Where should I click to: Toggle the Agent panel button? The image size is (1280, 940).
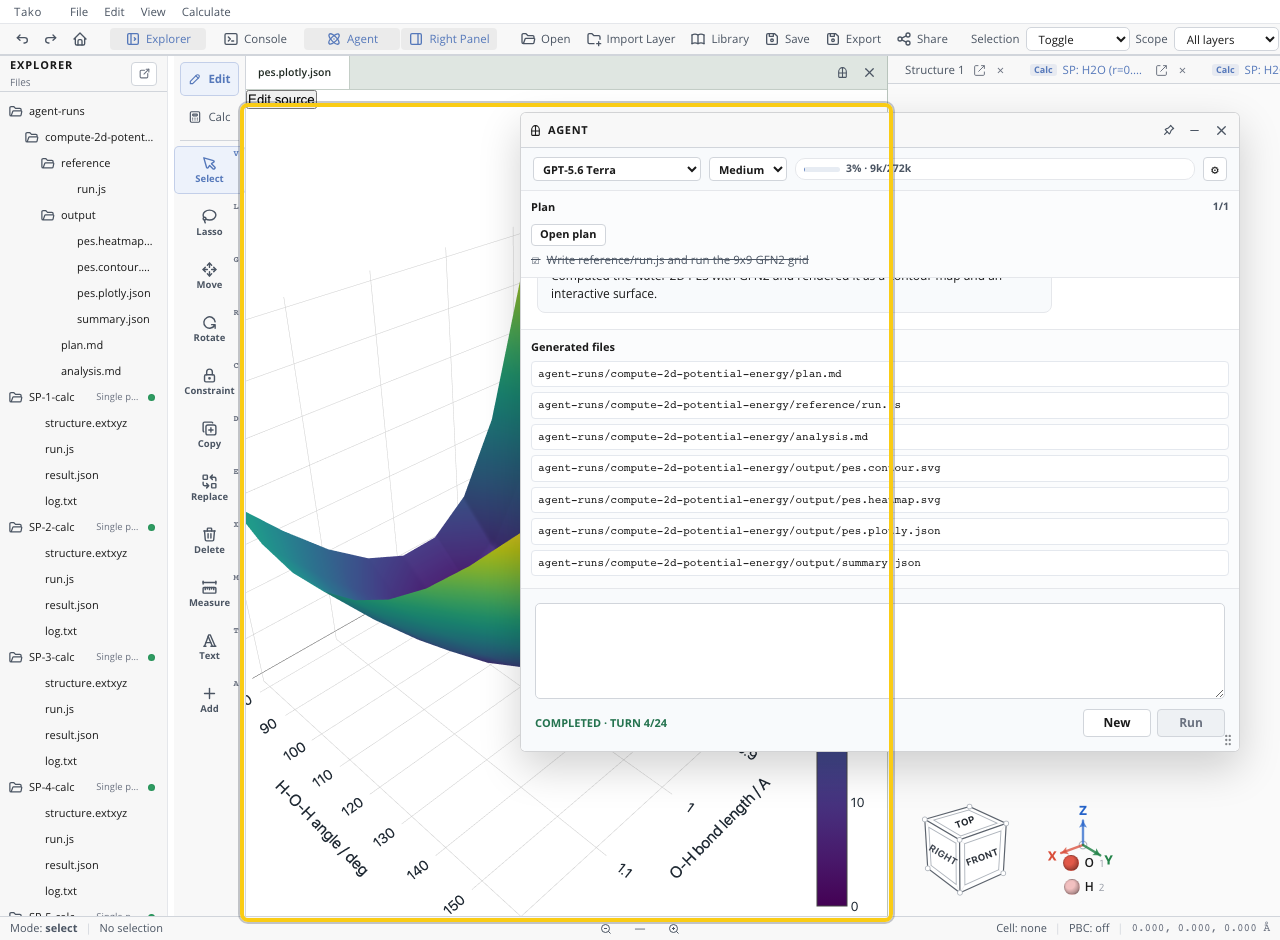click(x=352, y=39)
